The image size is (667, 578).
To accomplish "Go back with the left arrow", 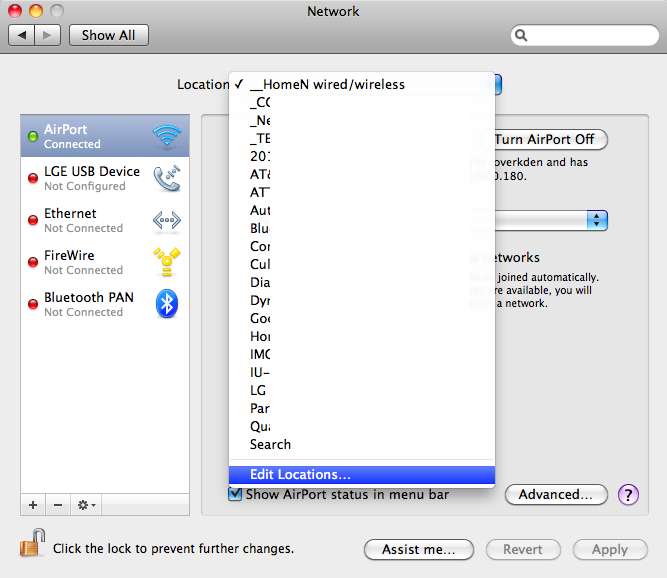I will point(22,35).
